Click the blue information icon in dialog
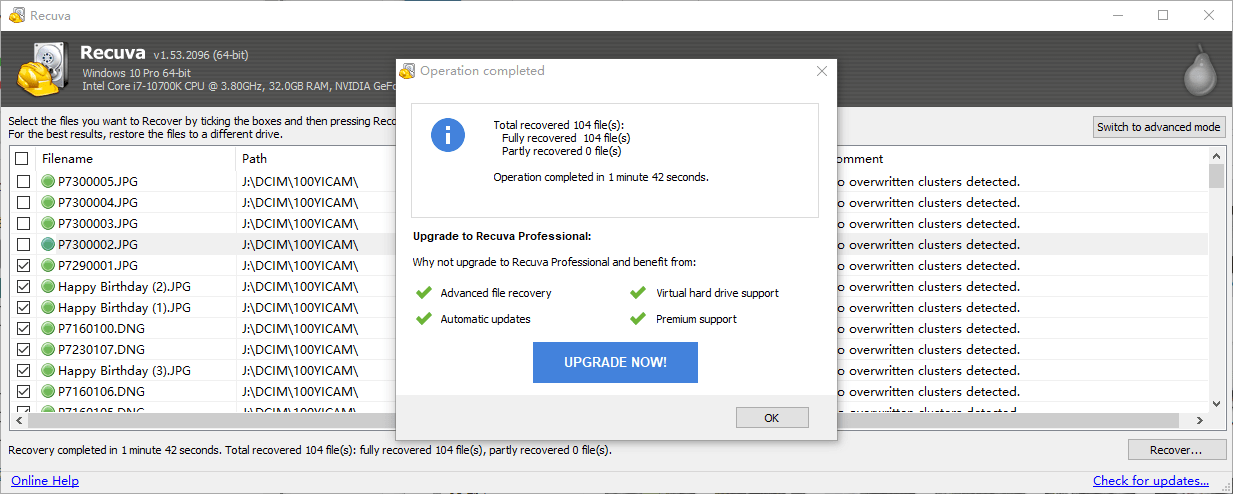Image resolution: width=1233 pixels, height=494 pixels. (448, 134)
